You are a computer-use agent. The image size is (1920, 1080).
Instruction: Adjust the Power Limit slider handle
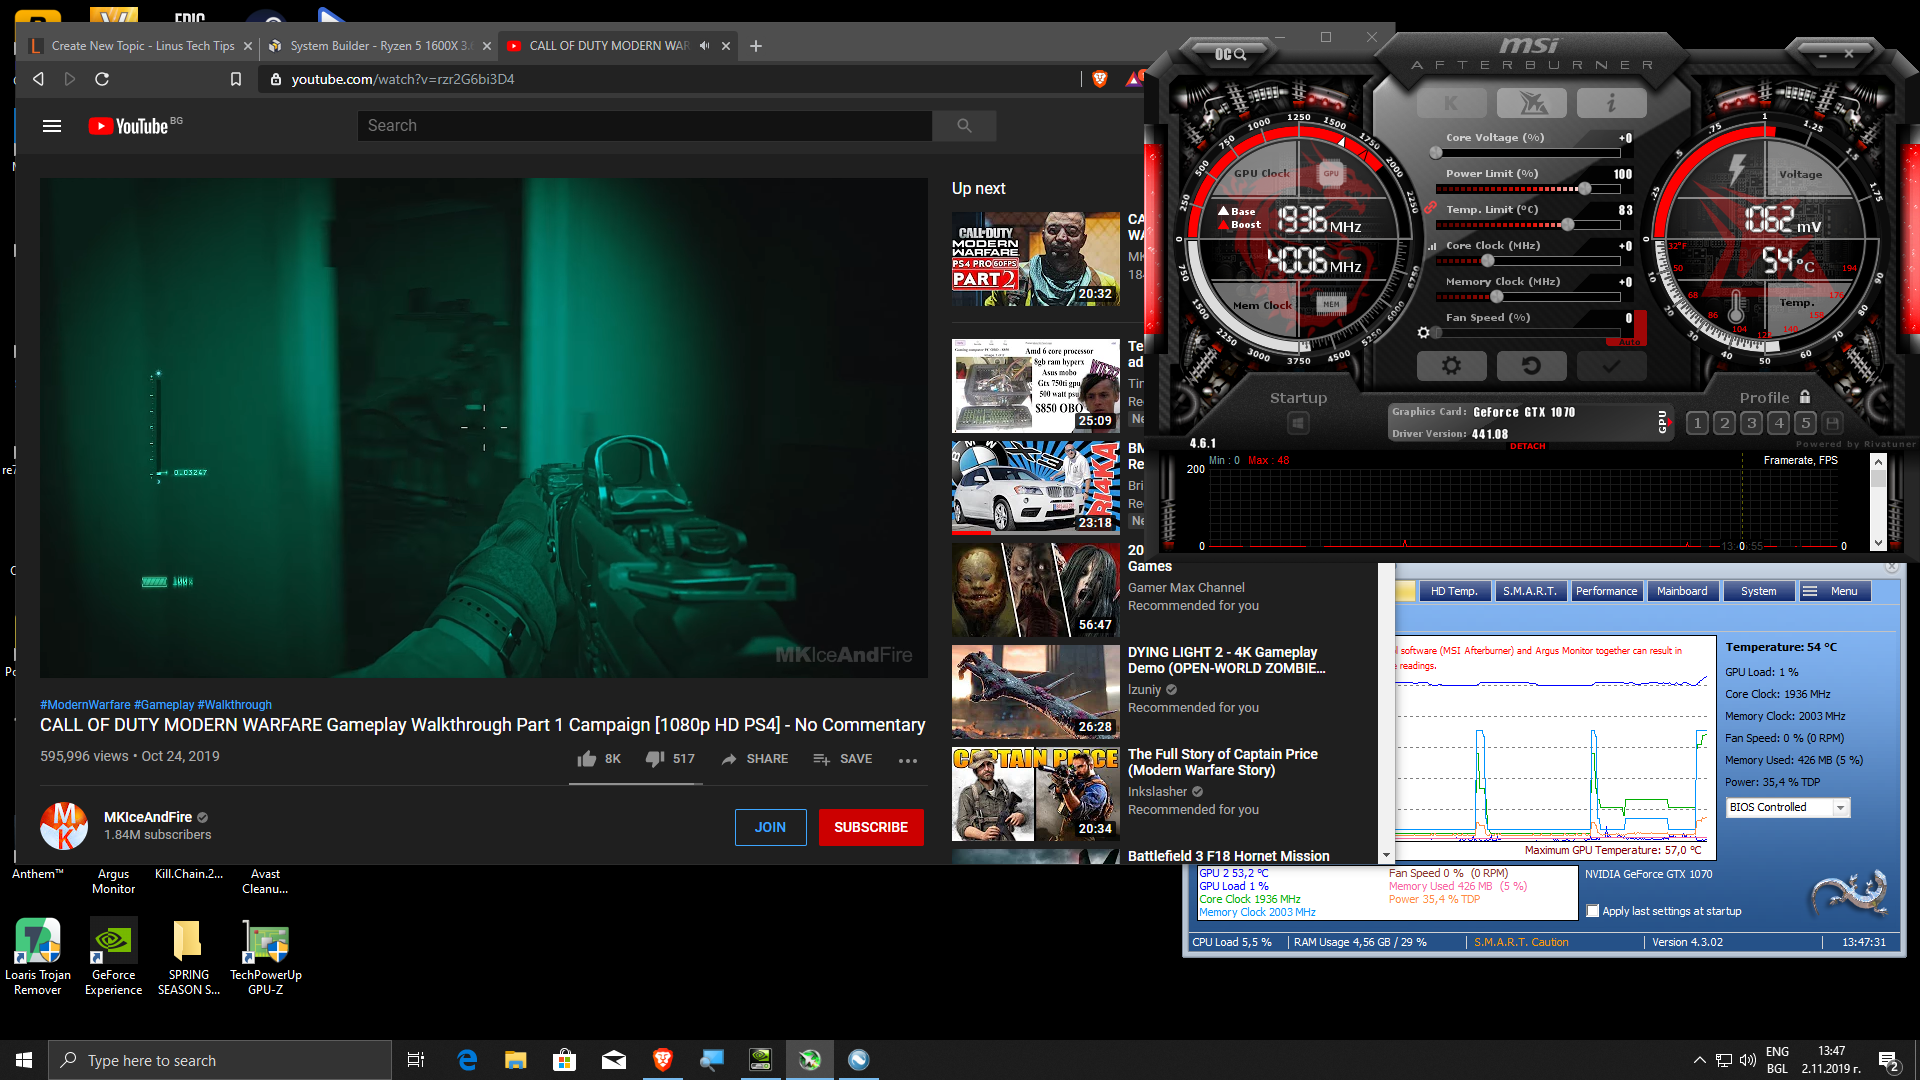pyautogui.click(x=1585, y=189)
